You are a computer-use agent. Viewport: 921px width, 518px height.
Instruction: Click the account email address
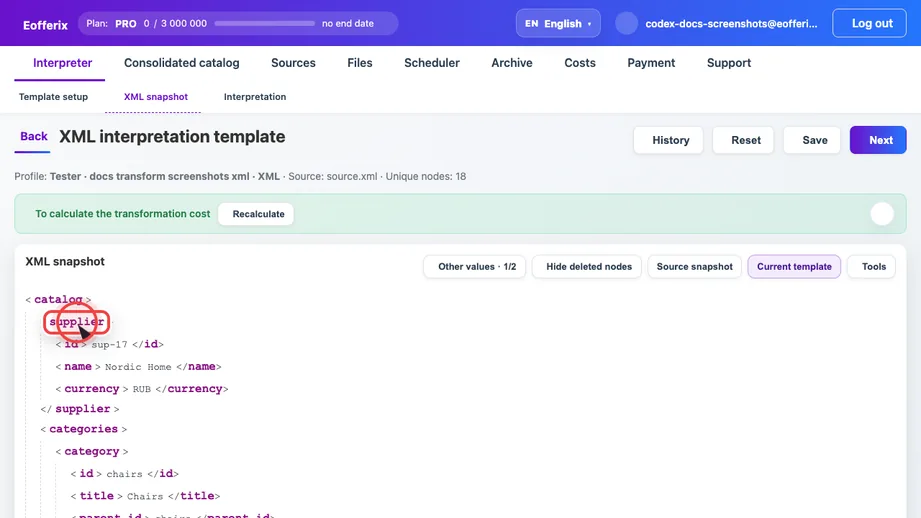point(731,23)
